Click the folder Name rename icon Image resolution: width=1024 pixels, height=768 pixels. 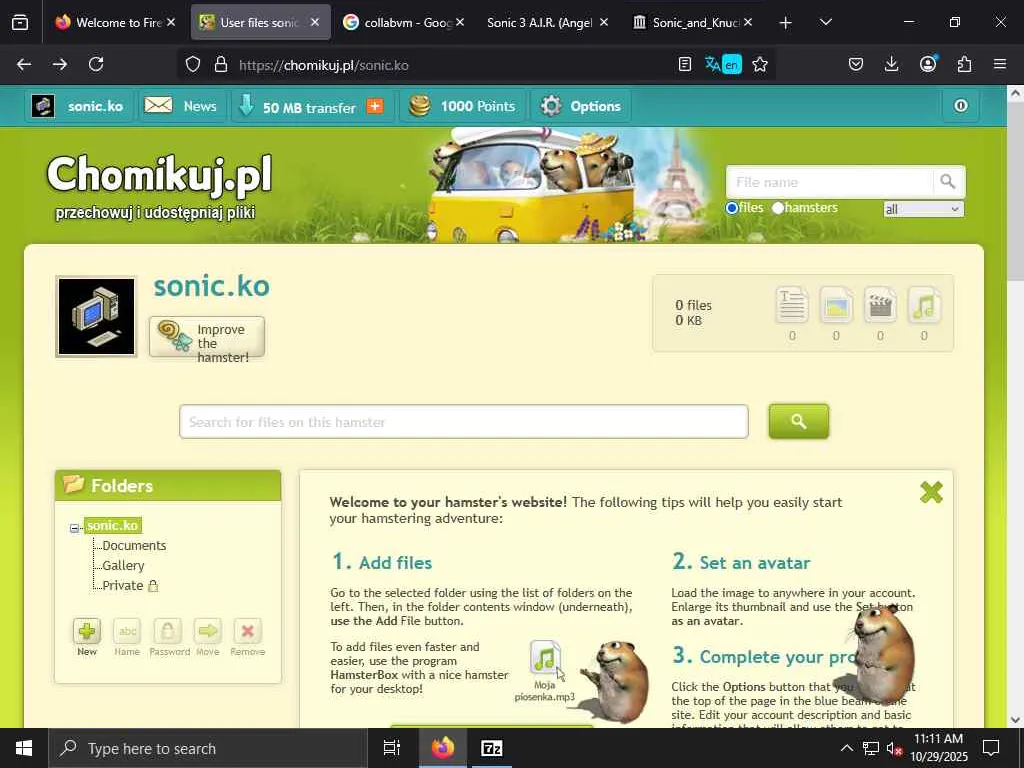[x=127, y=631]
